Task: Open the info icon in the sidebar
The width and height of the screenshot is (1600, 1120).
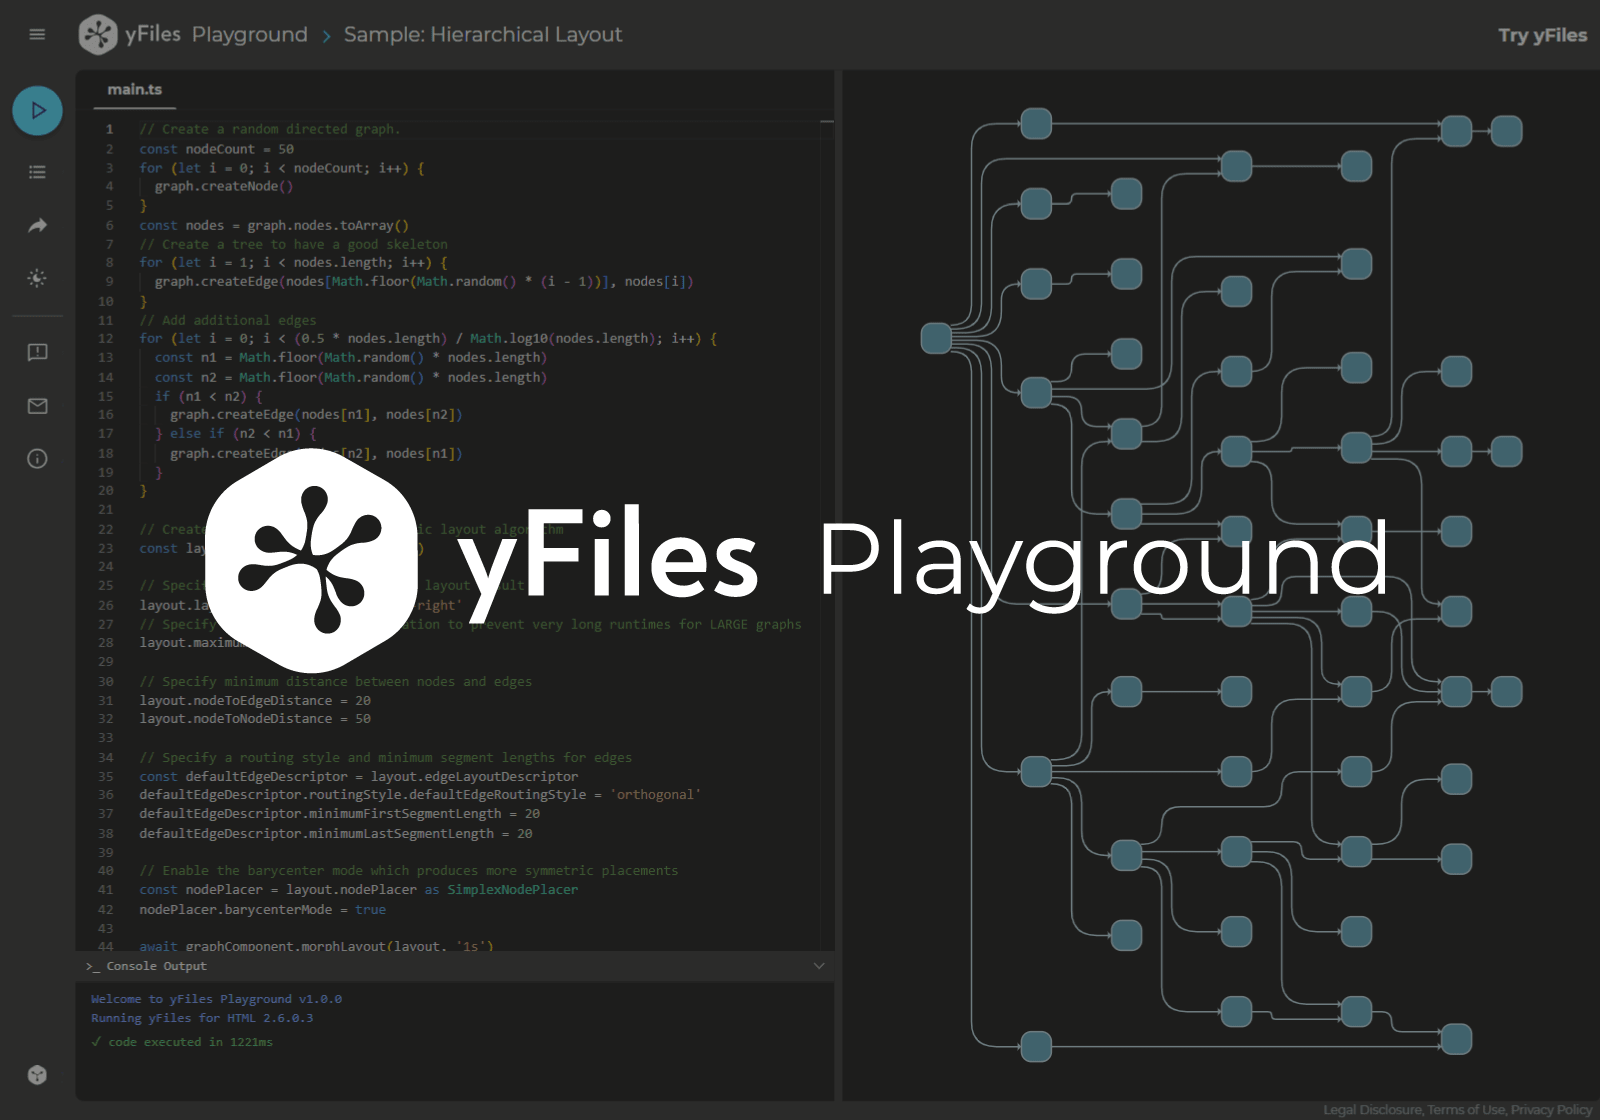Action: click(37, 458)
